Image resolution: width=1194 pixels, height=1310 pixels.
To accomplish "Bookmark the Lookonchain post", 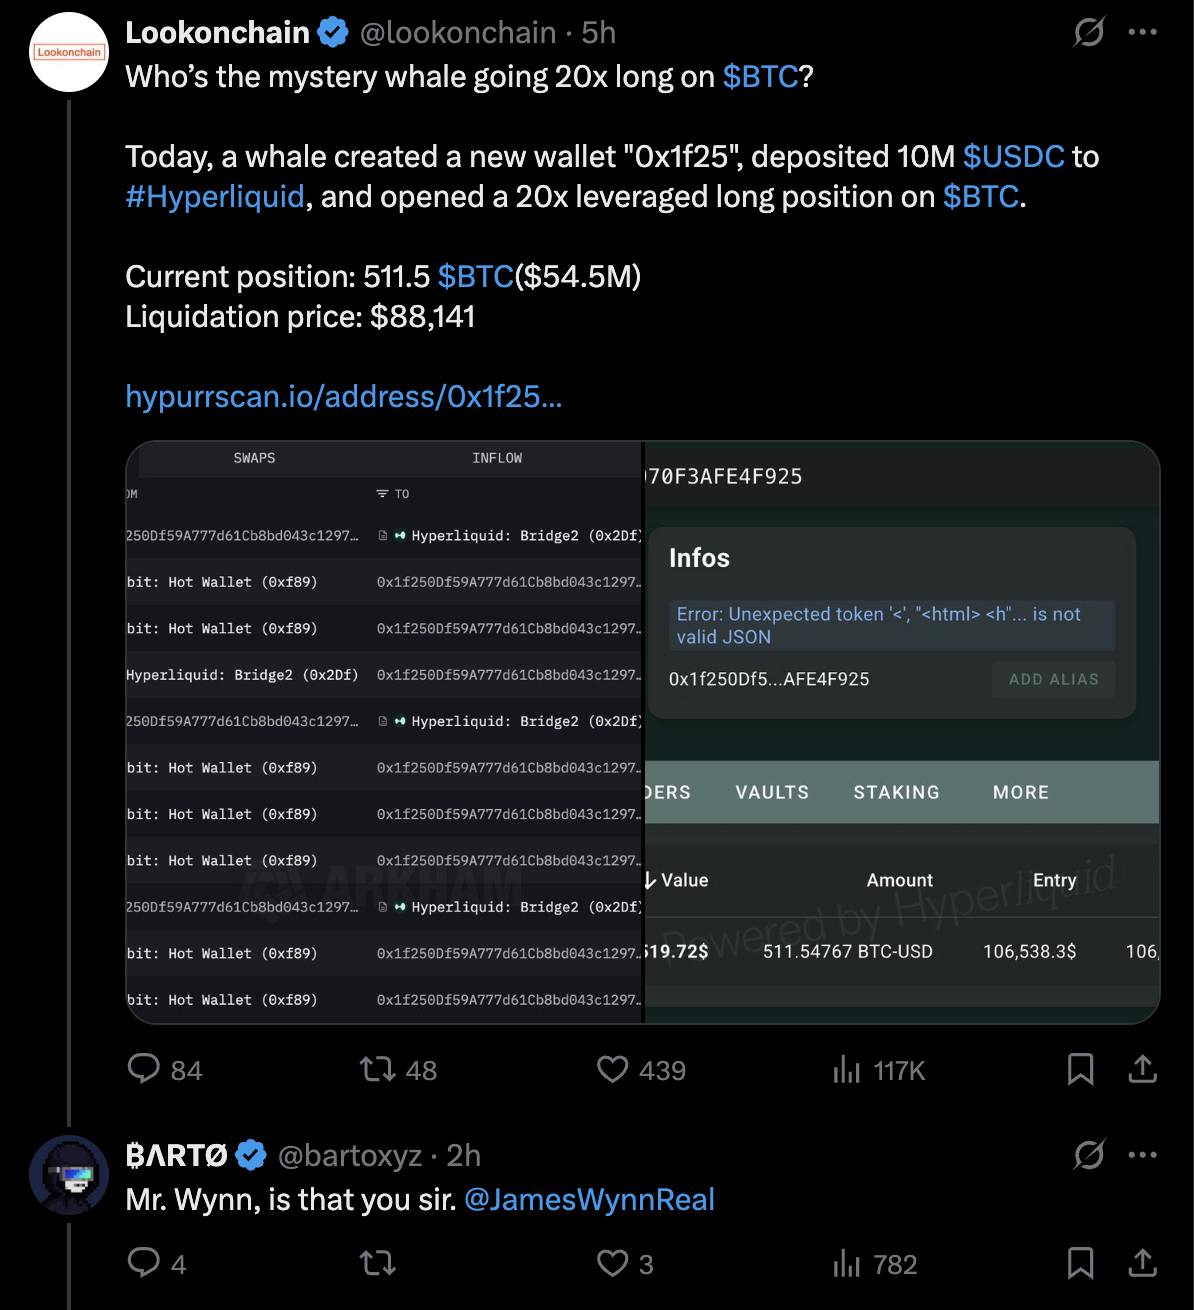I will (1080, 1069).
